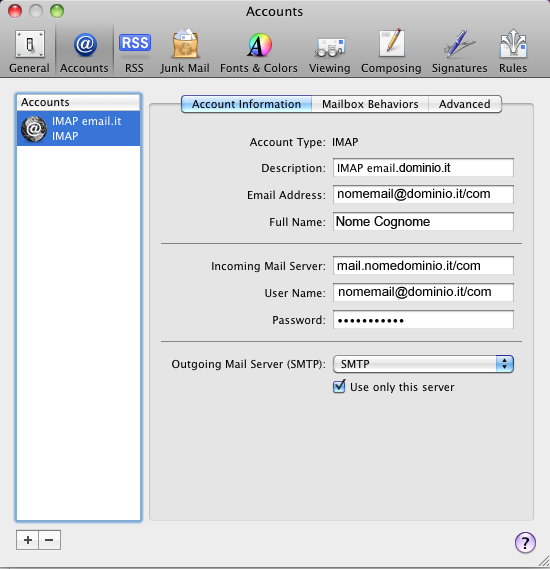Switch to the Mailbox Behaviors tab
The height and width of the screenshot is (569, 550).
pos(370,104)
